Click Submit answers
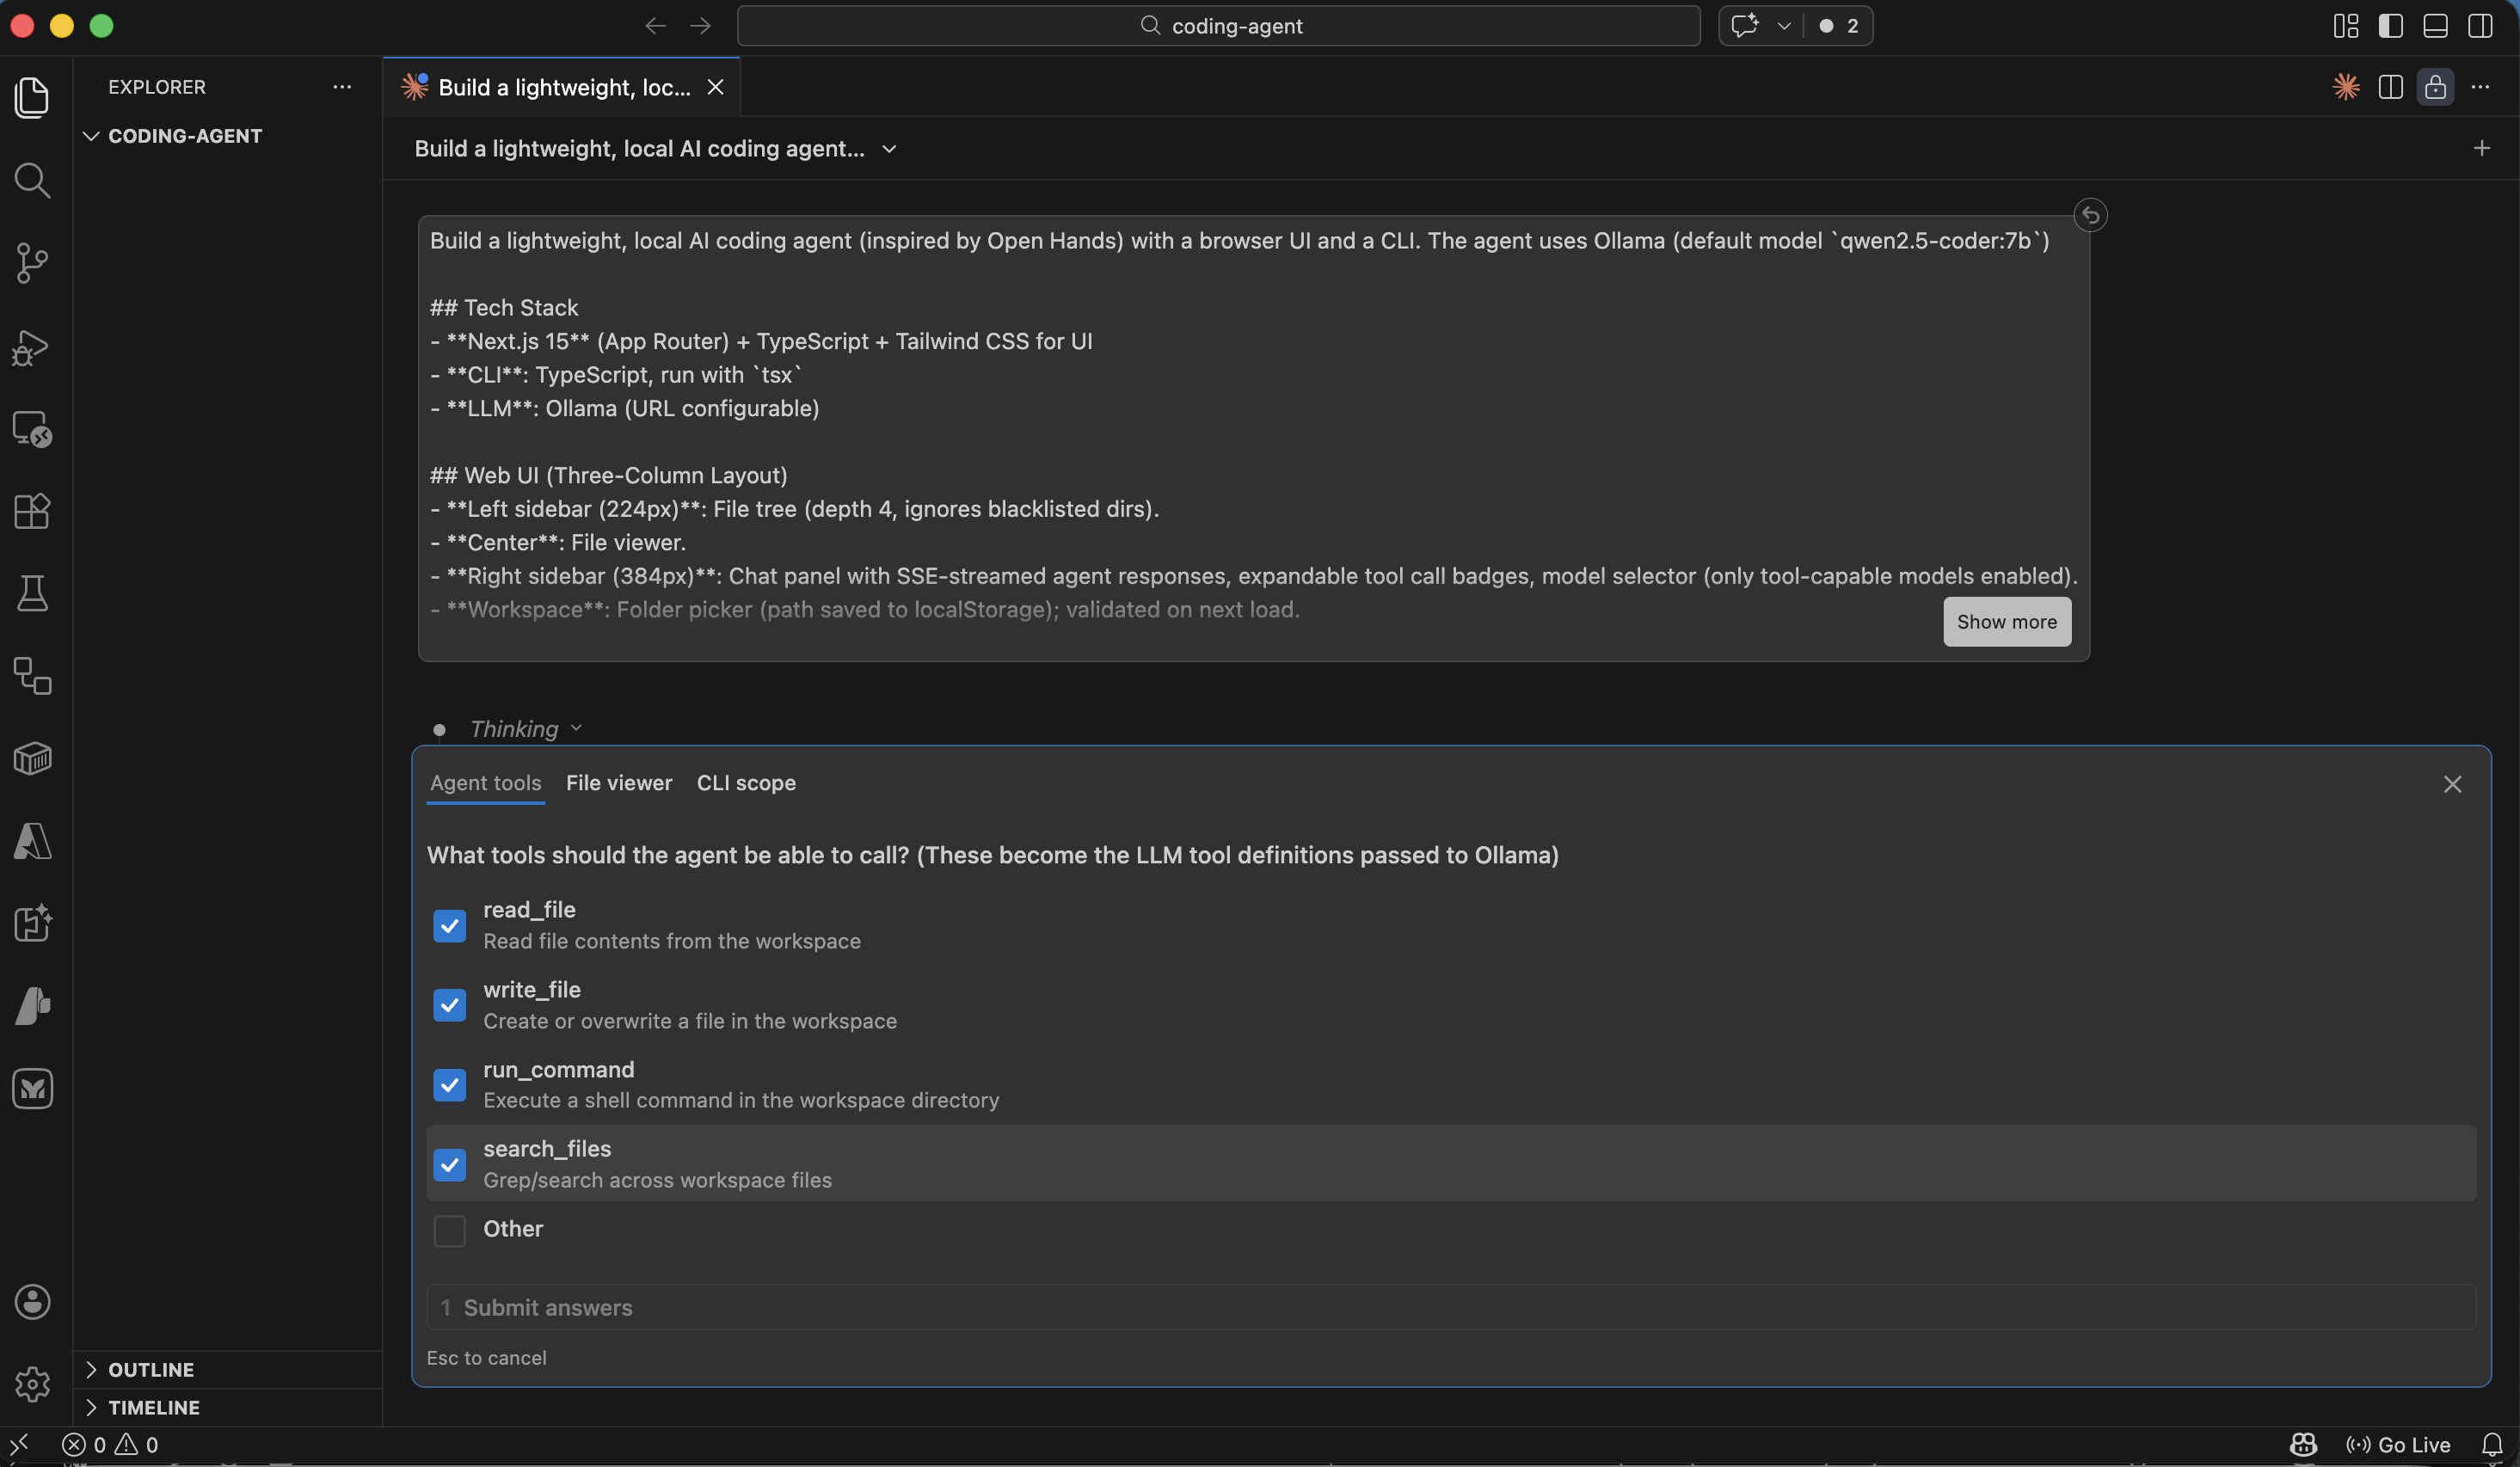The height and width of the screenshot is (1467, 2520). [x=548, y=1308]
